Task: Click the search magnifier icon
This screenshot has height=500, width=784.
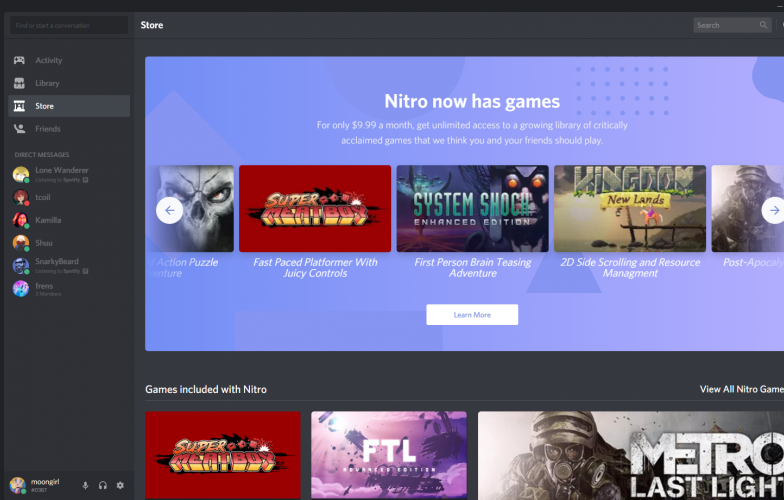Action: tap(763, 25)
